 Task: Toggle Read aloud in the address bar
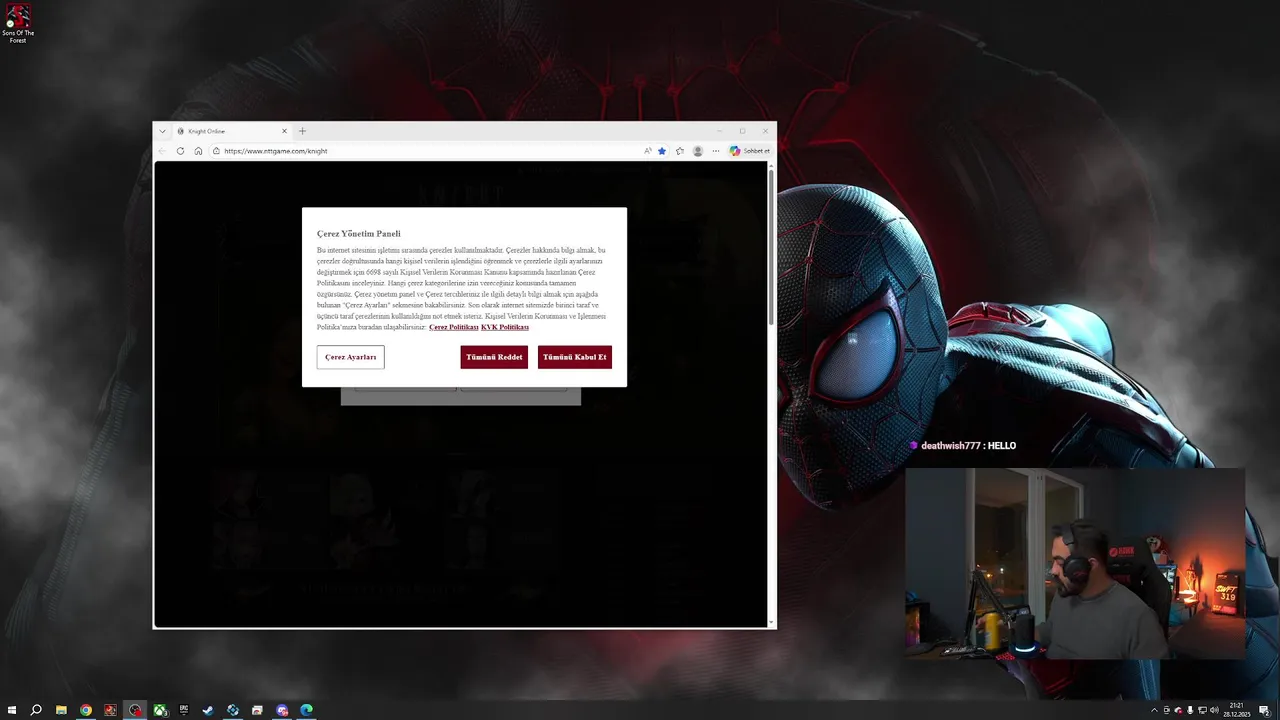pyautogui.click(x=648, y=151)
